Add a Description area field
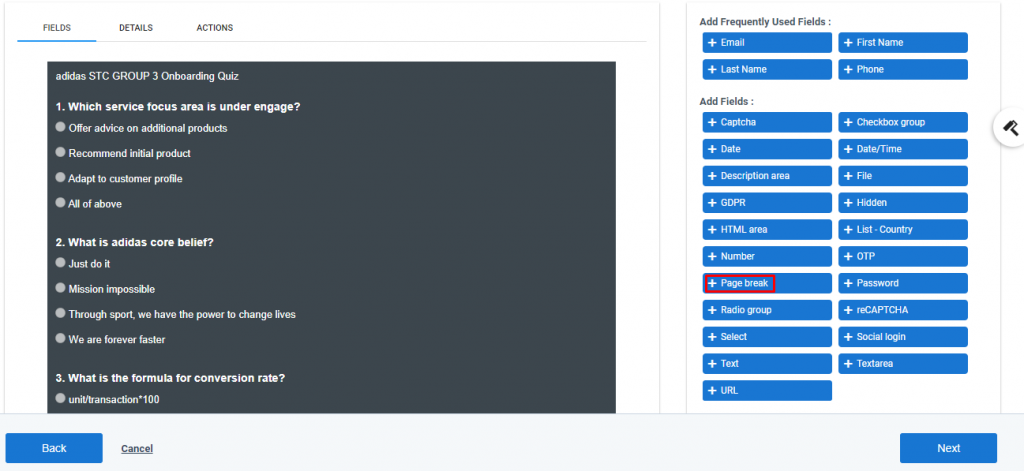Screen dimensions: 1024x471 (767, 176)
